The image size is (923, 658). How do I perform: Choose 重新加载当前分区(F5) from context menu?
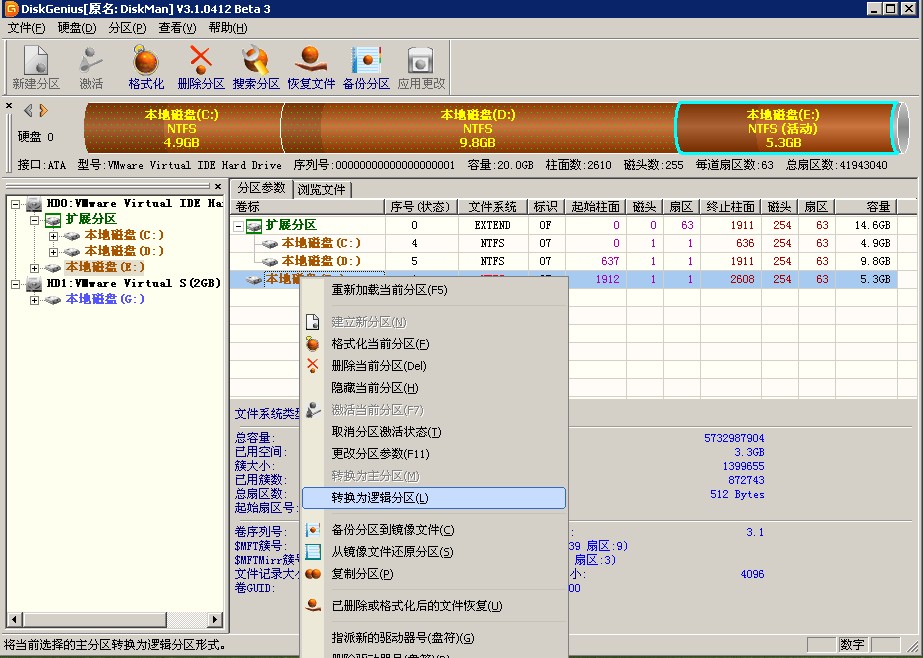(x=434, y=290)
